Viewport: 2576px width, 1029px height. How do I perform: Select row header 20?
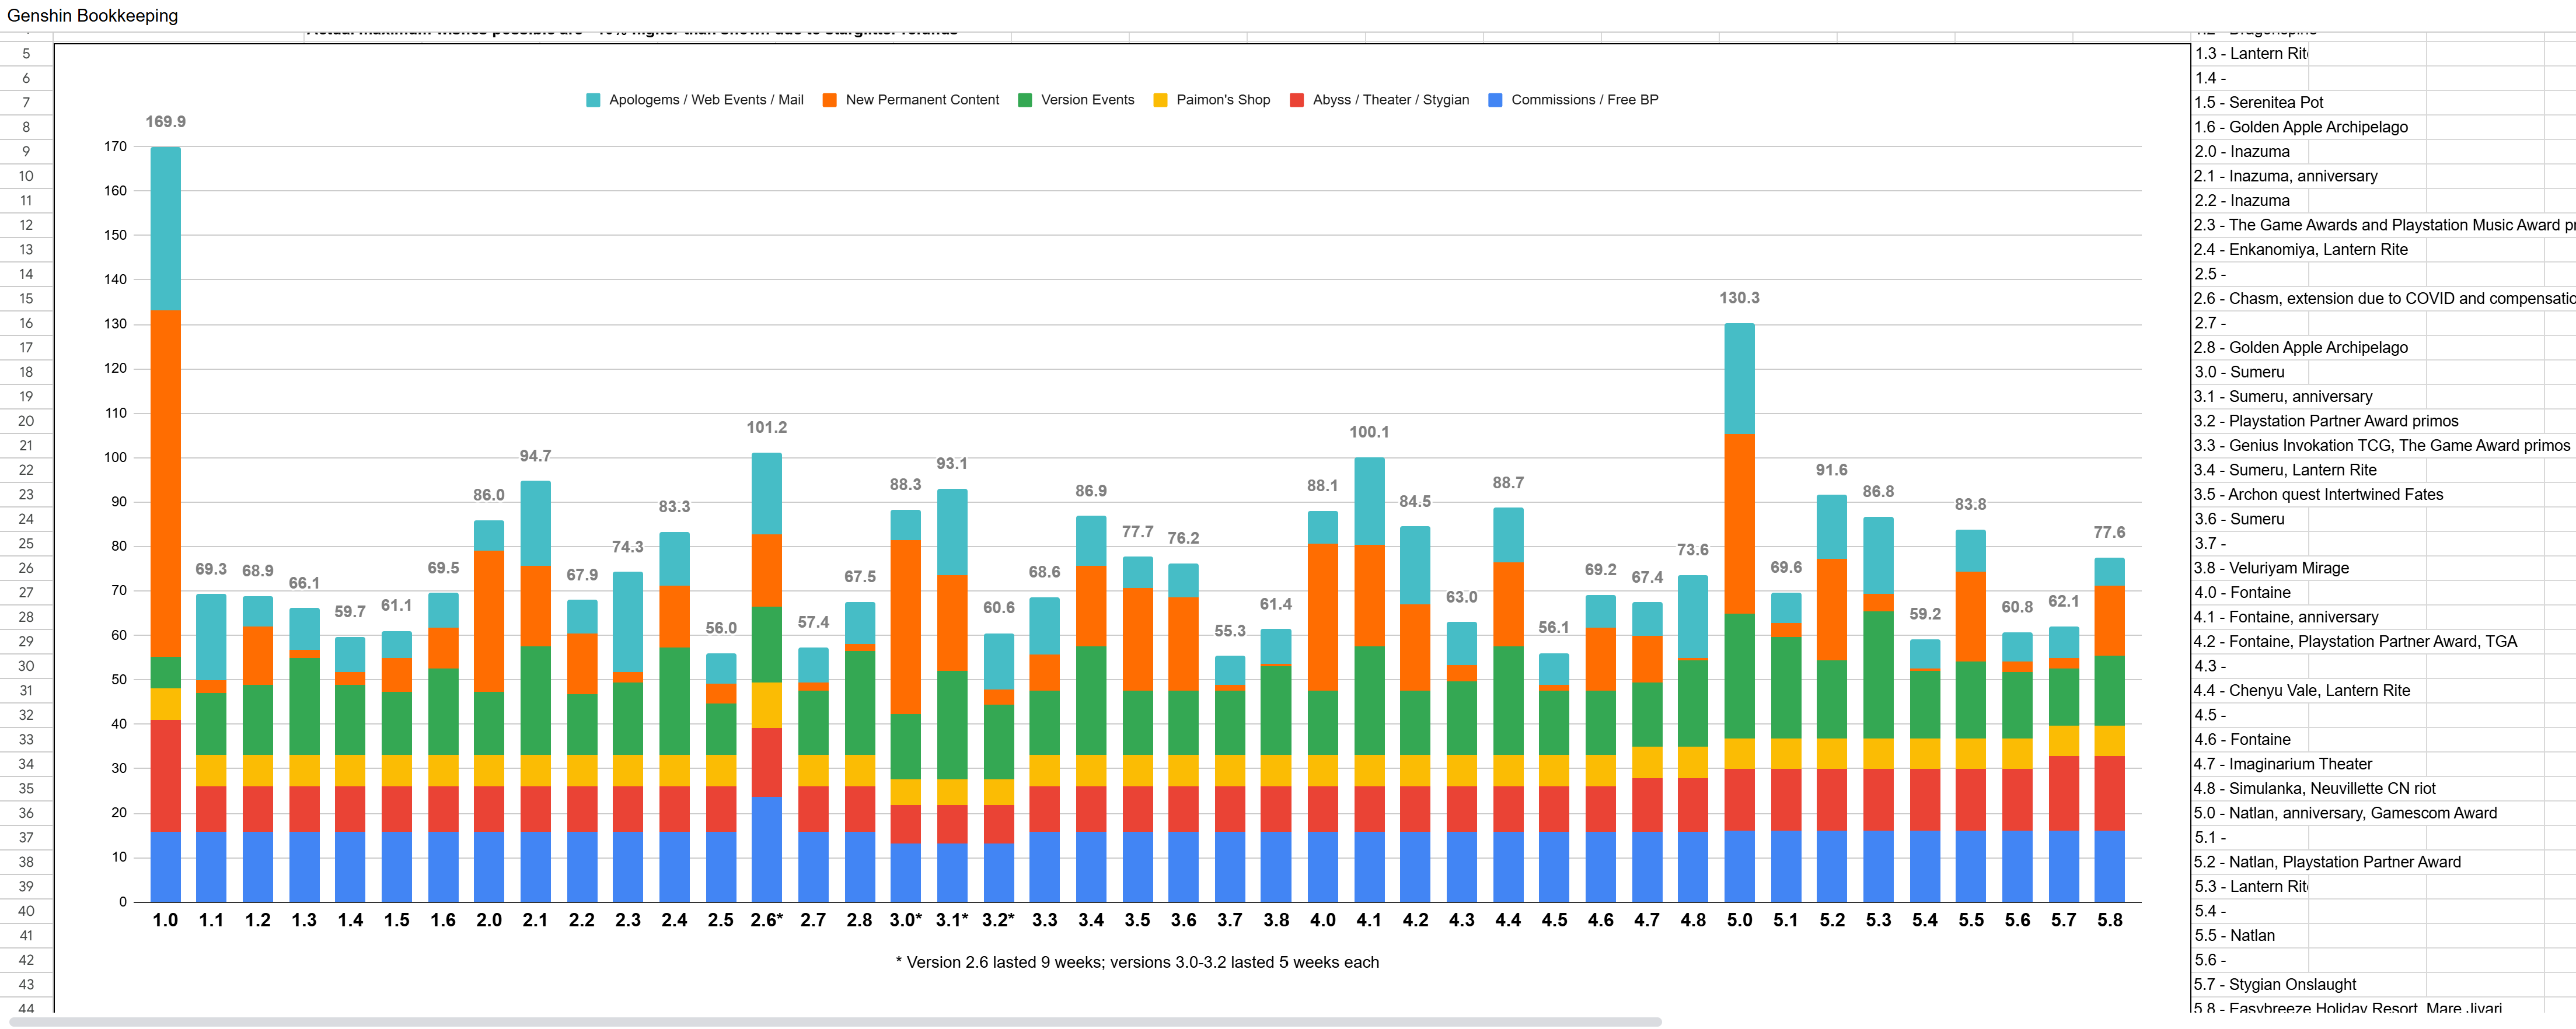[x=26, y=421]
